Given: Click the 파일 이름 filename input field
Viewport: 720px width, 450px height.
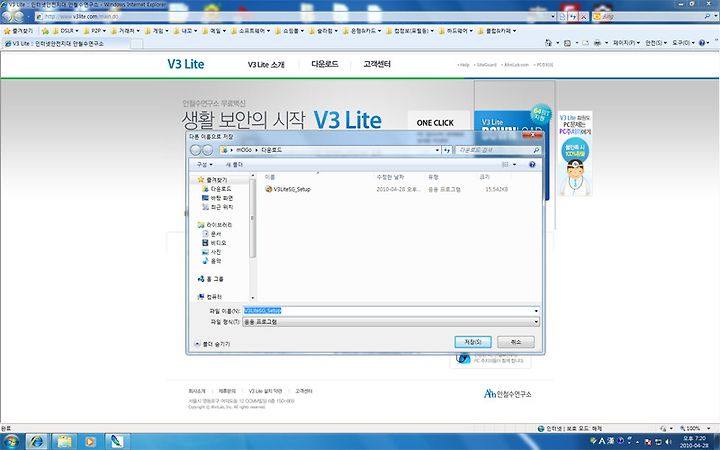Looking at the screenshot, I should point(388,311).
